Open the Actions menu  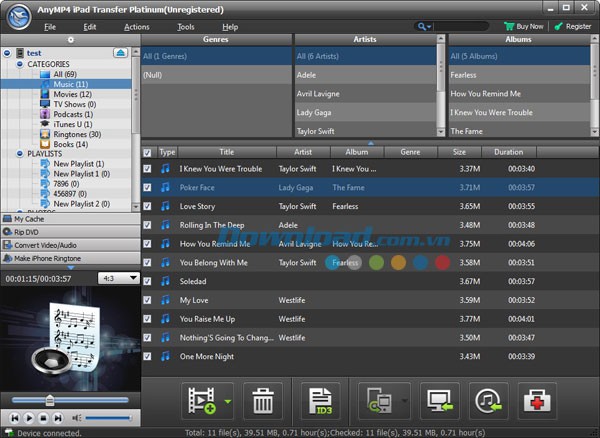[137, 27]
